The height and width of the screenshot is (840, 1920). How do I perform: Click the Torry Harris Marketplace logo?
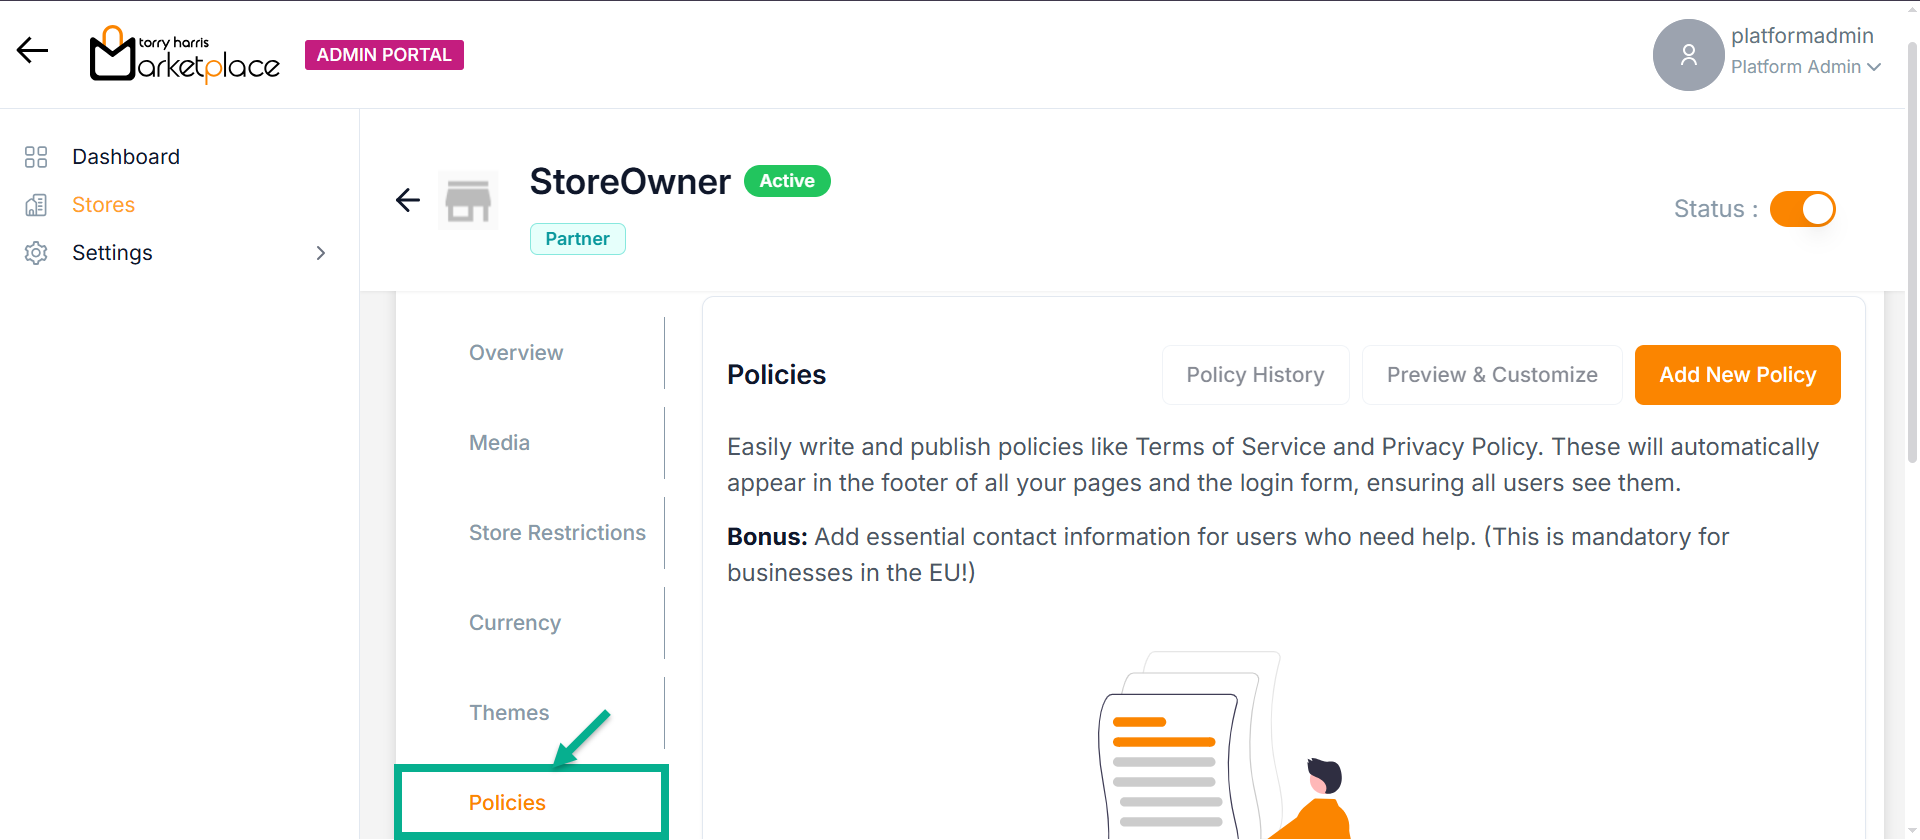pos(185,55)
